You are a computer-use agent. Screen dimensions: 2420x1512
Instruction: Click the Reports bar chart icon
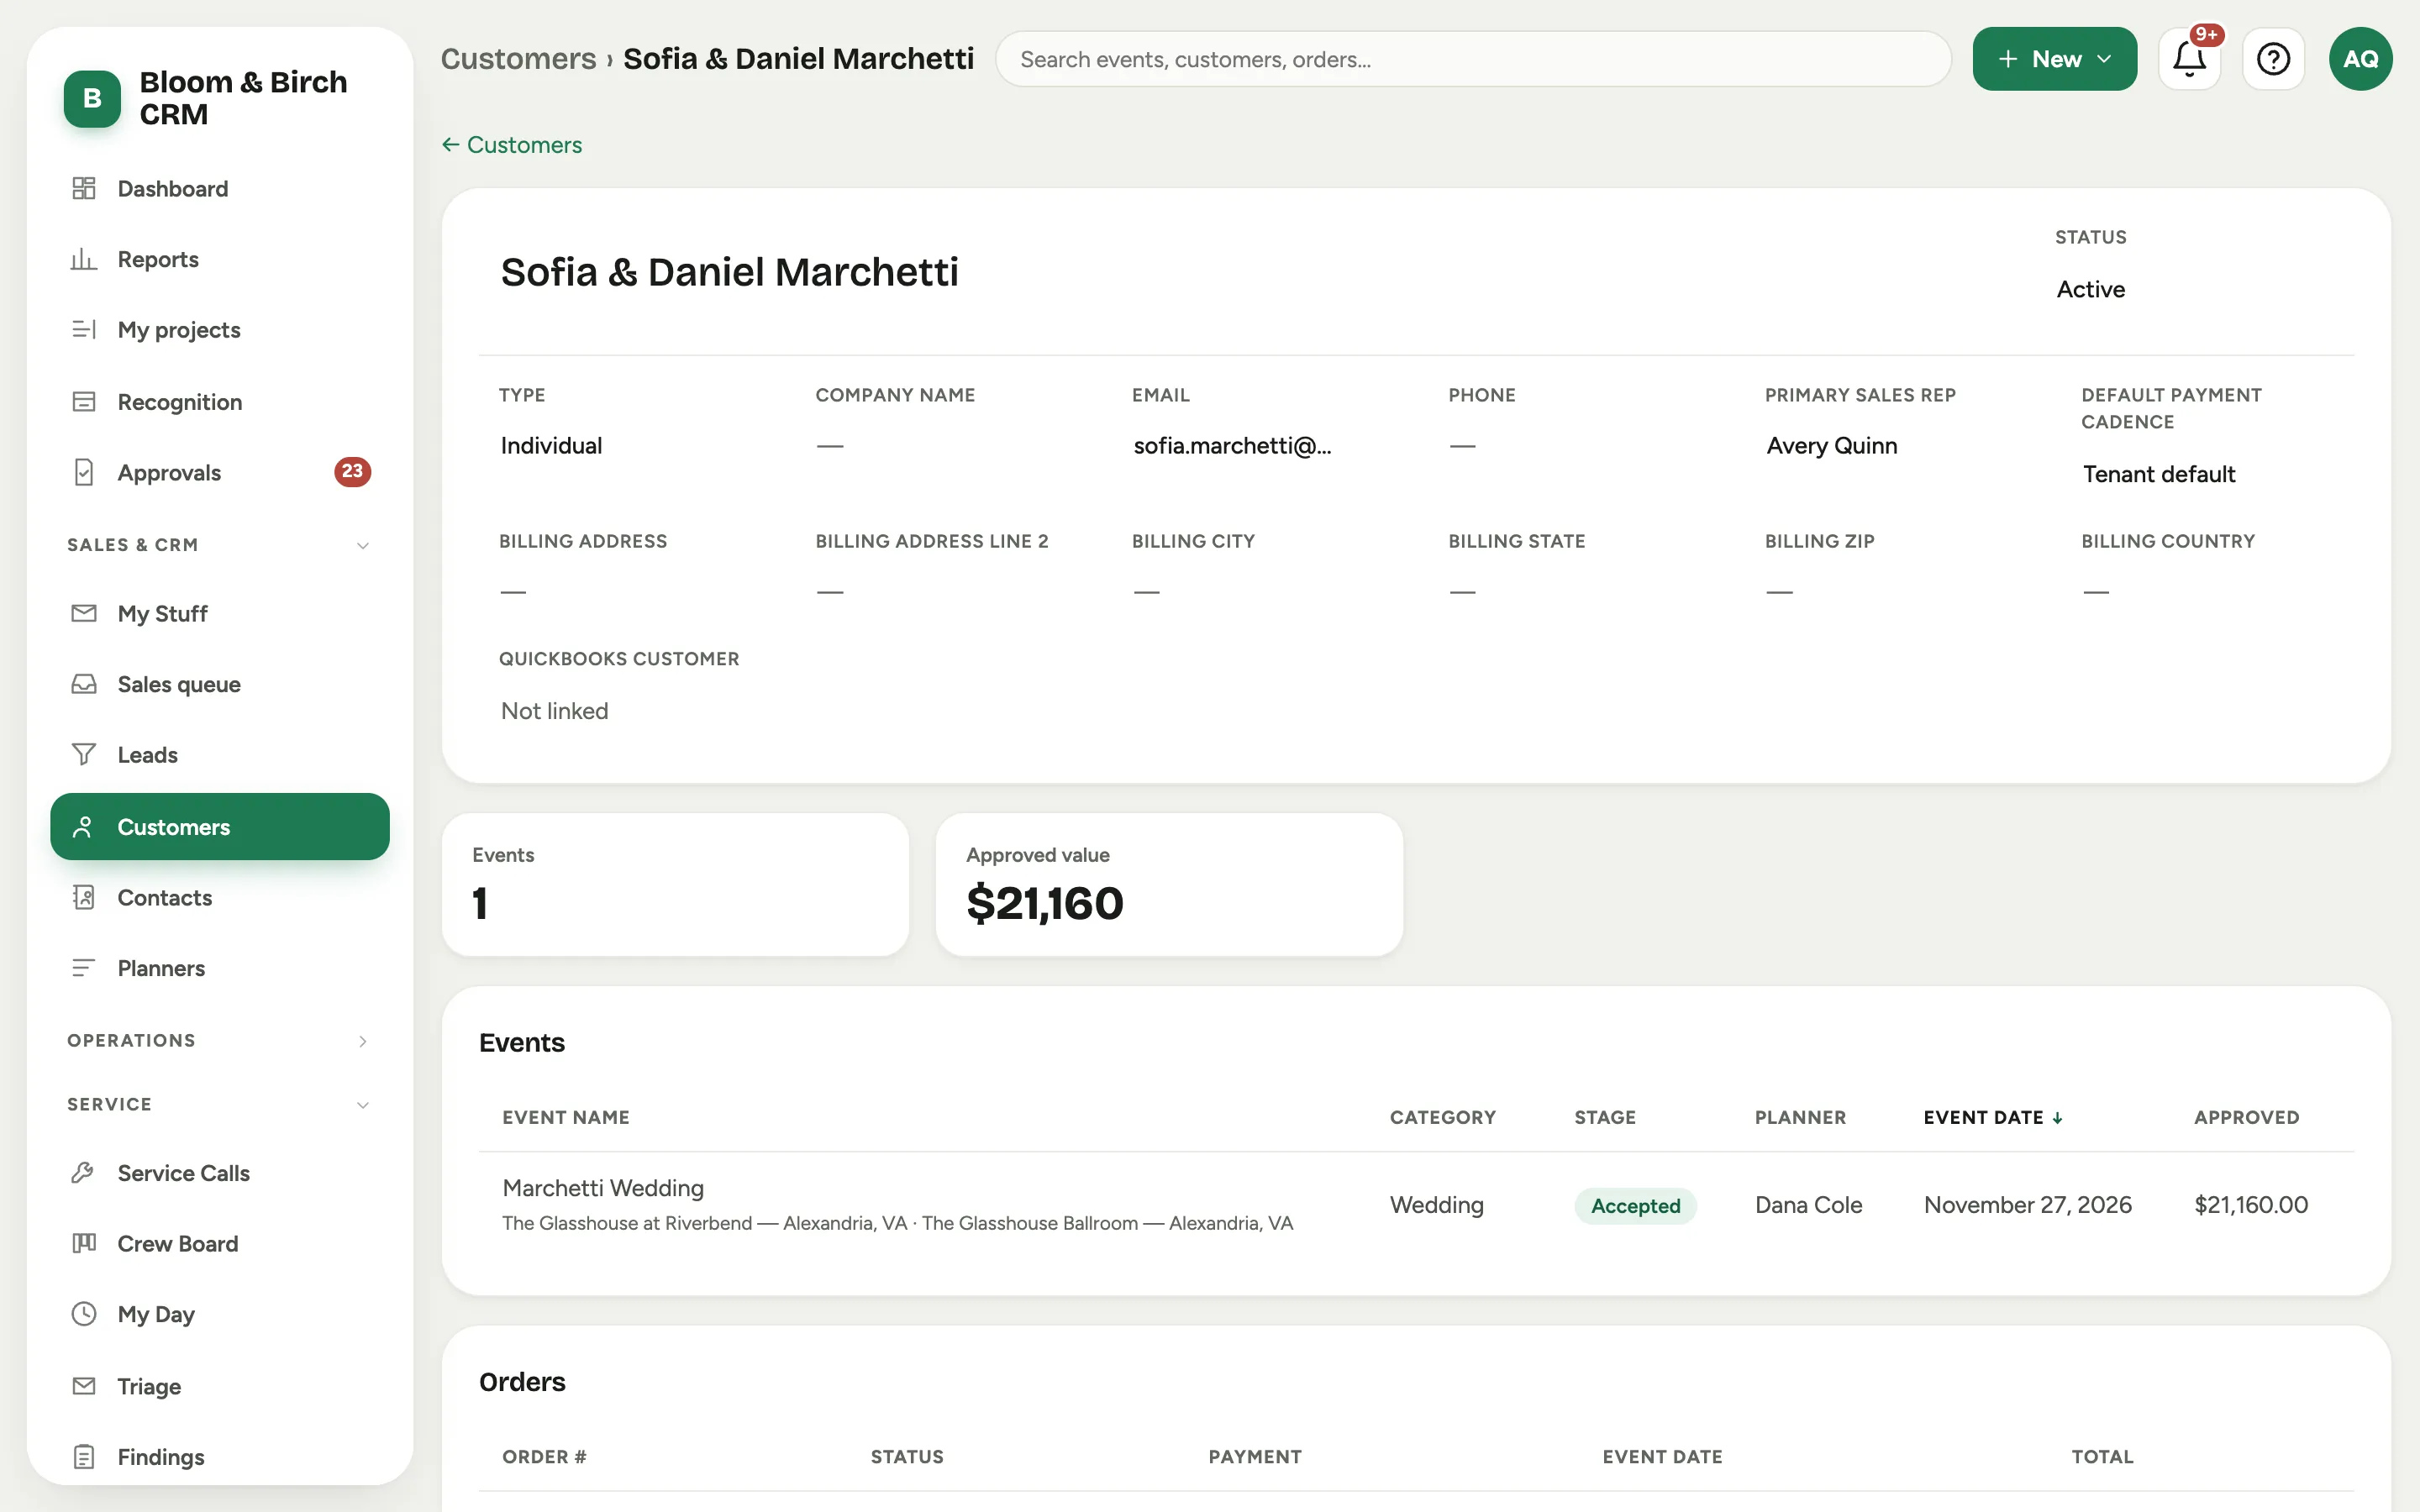84,259
